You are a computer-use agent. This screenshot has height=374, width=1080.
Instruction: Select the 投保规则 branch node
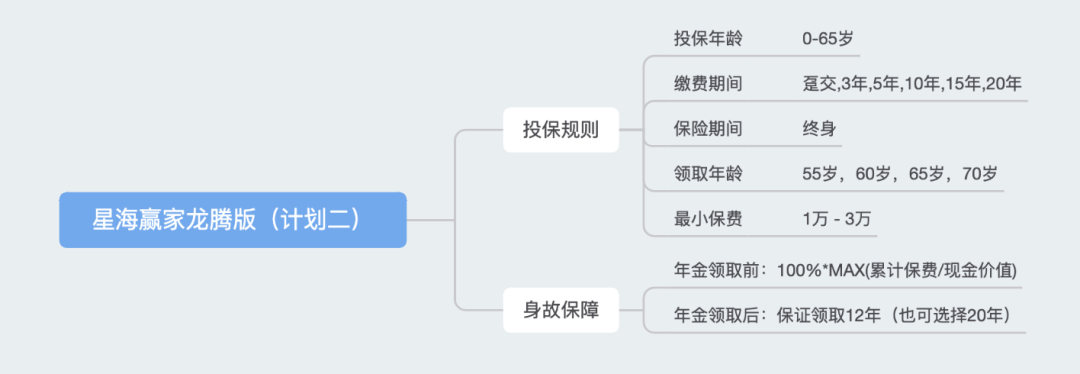561,129
